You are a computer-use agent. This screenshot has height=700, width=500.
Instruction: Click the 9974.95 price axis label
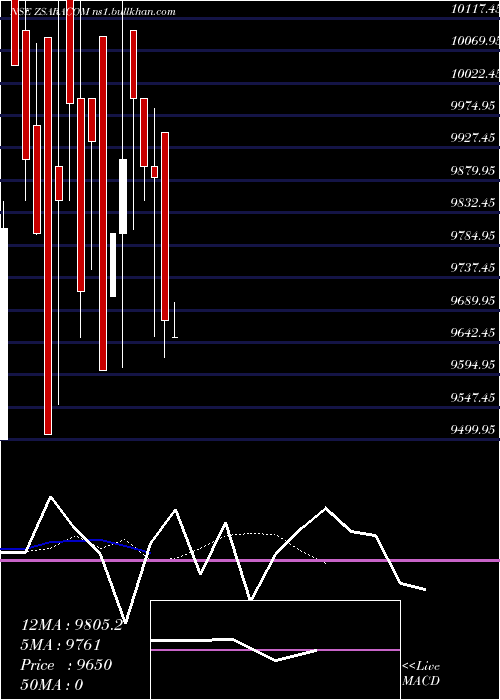pos(473,106)
